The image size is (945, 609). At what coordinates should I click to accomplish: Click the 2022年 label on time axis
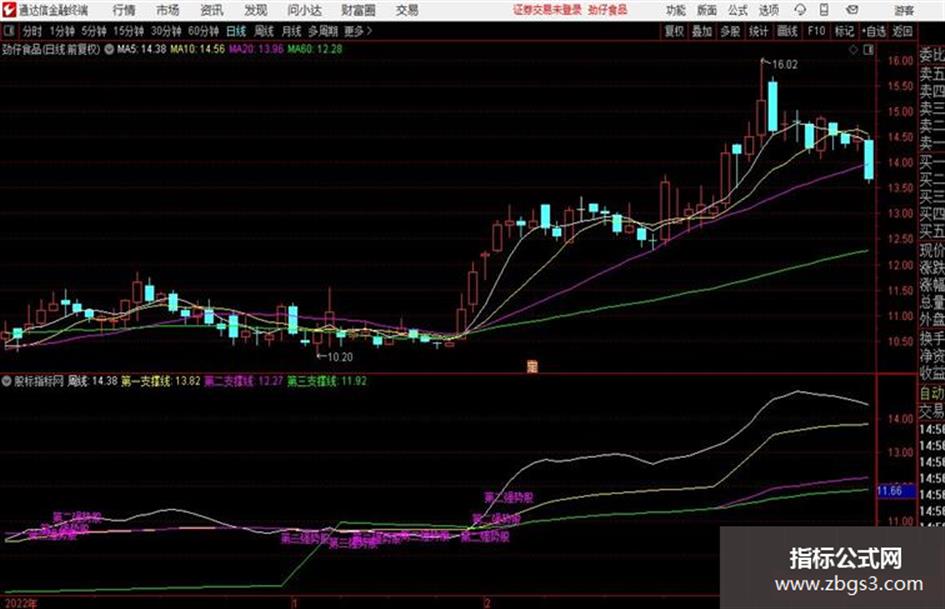pos(20,604)
